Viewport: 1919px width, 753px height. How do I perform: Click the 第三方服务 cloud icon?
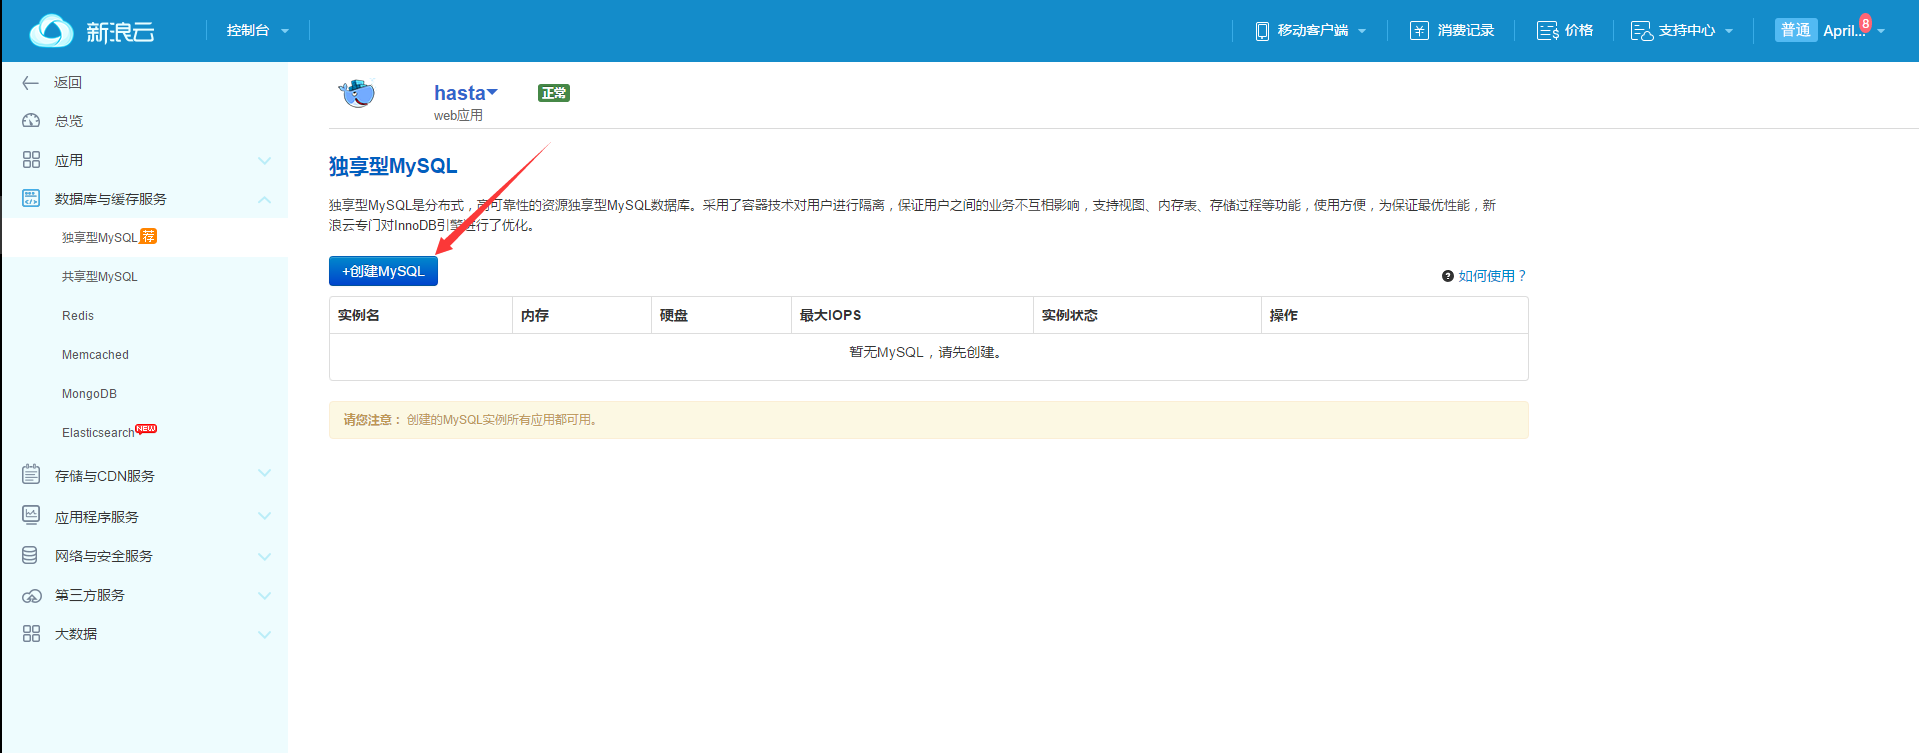click(31, 596)
